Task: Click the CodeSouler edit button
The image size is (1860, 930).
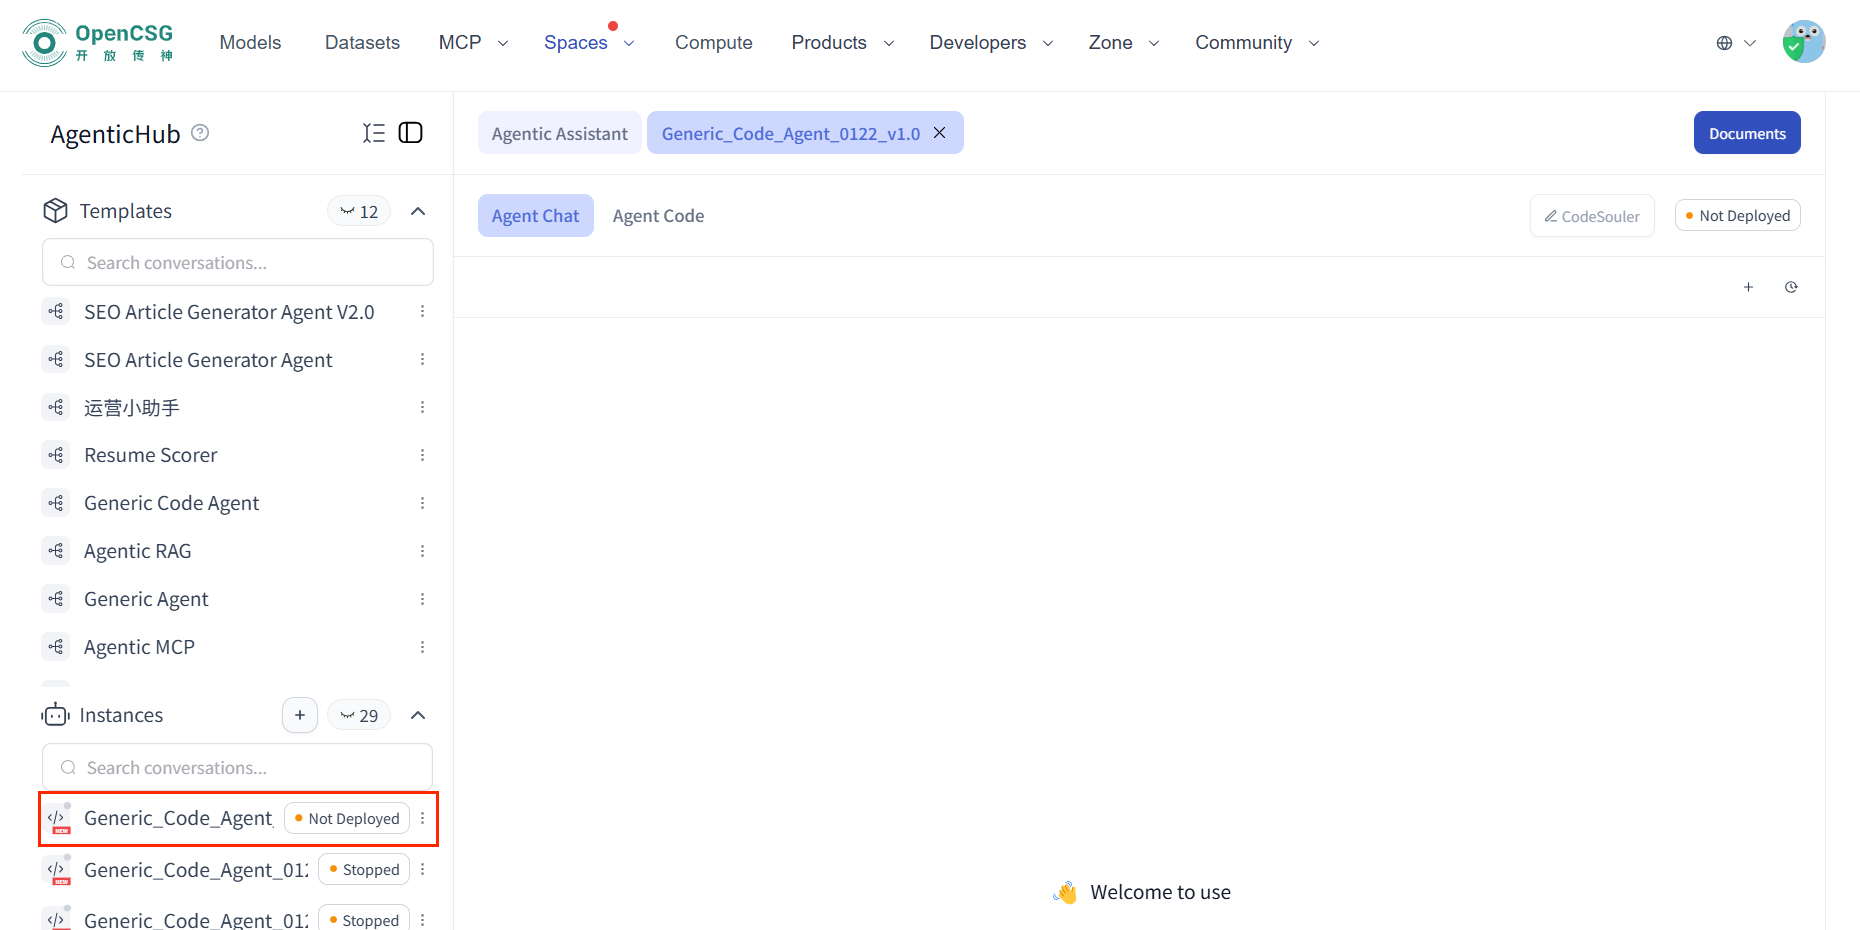Action: point(1591,216)
